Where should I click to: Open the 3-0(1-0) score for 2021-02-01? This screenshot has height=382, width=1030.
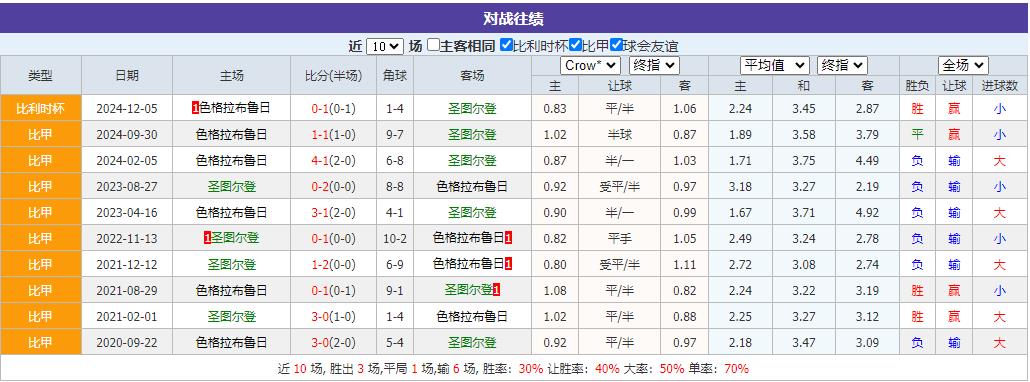tap(333, 316)
